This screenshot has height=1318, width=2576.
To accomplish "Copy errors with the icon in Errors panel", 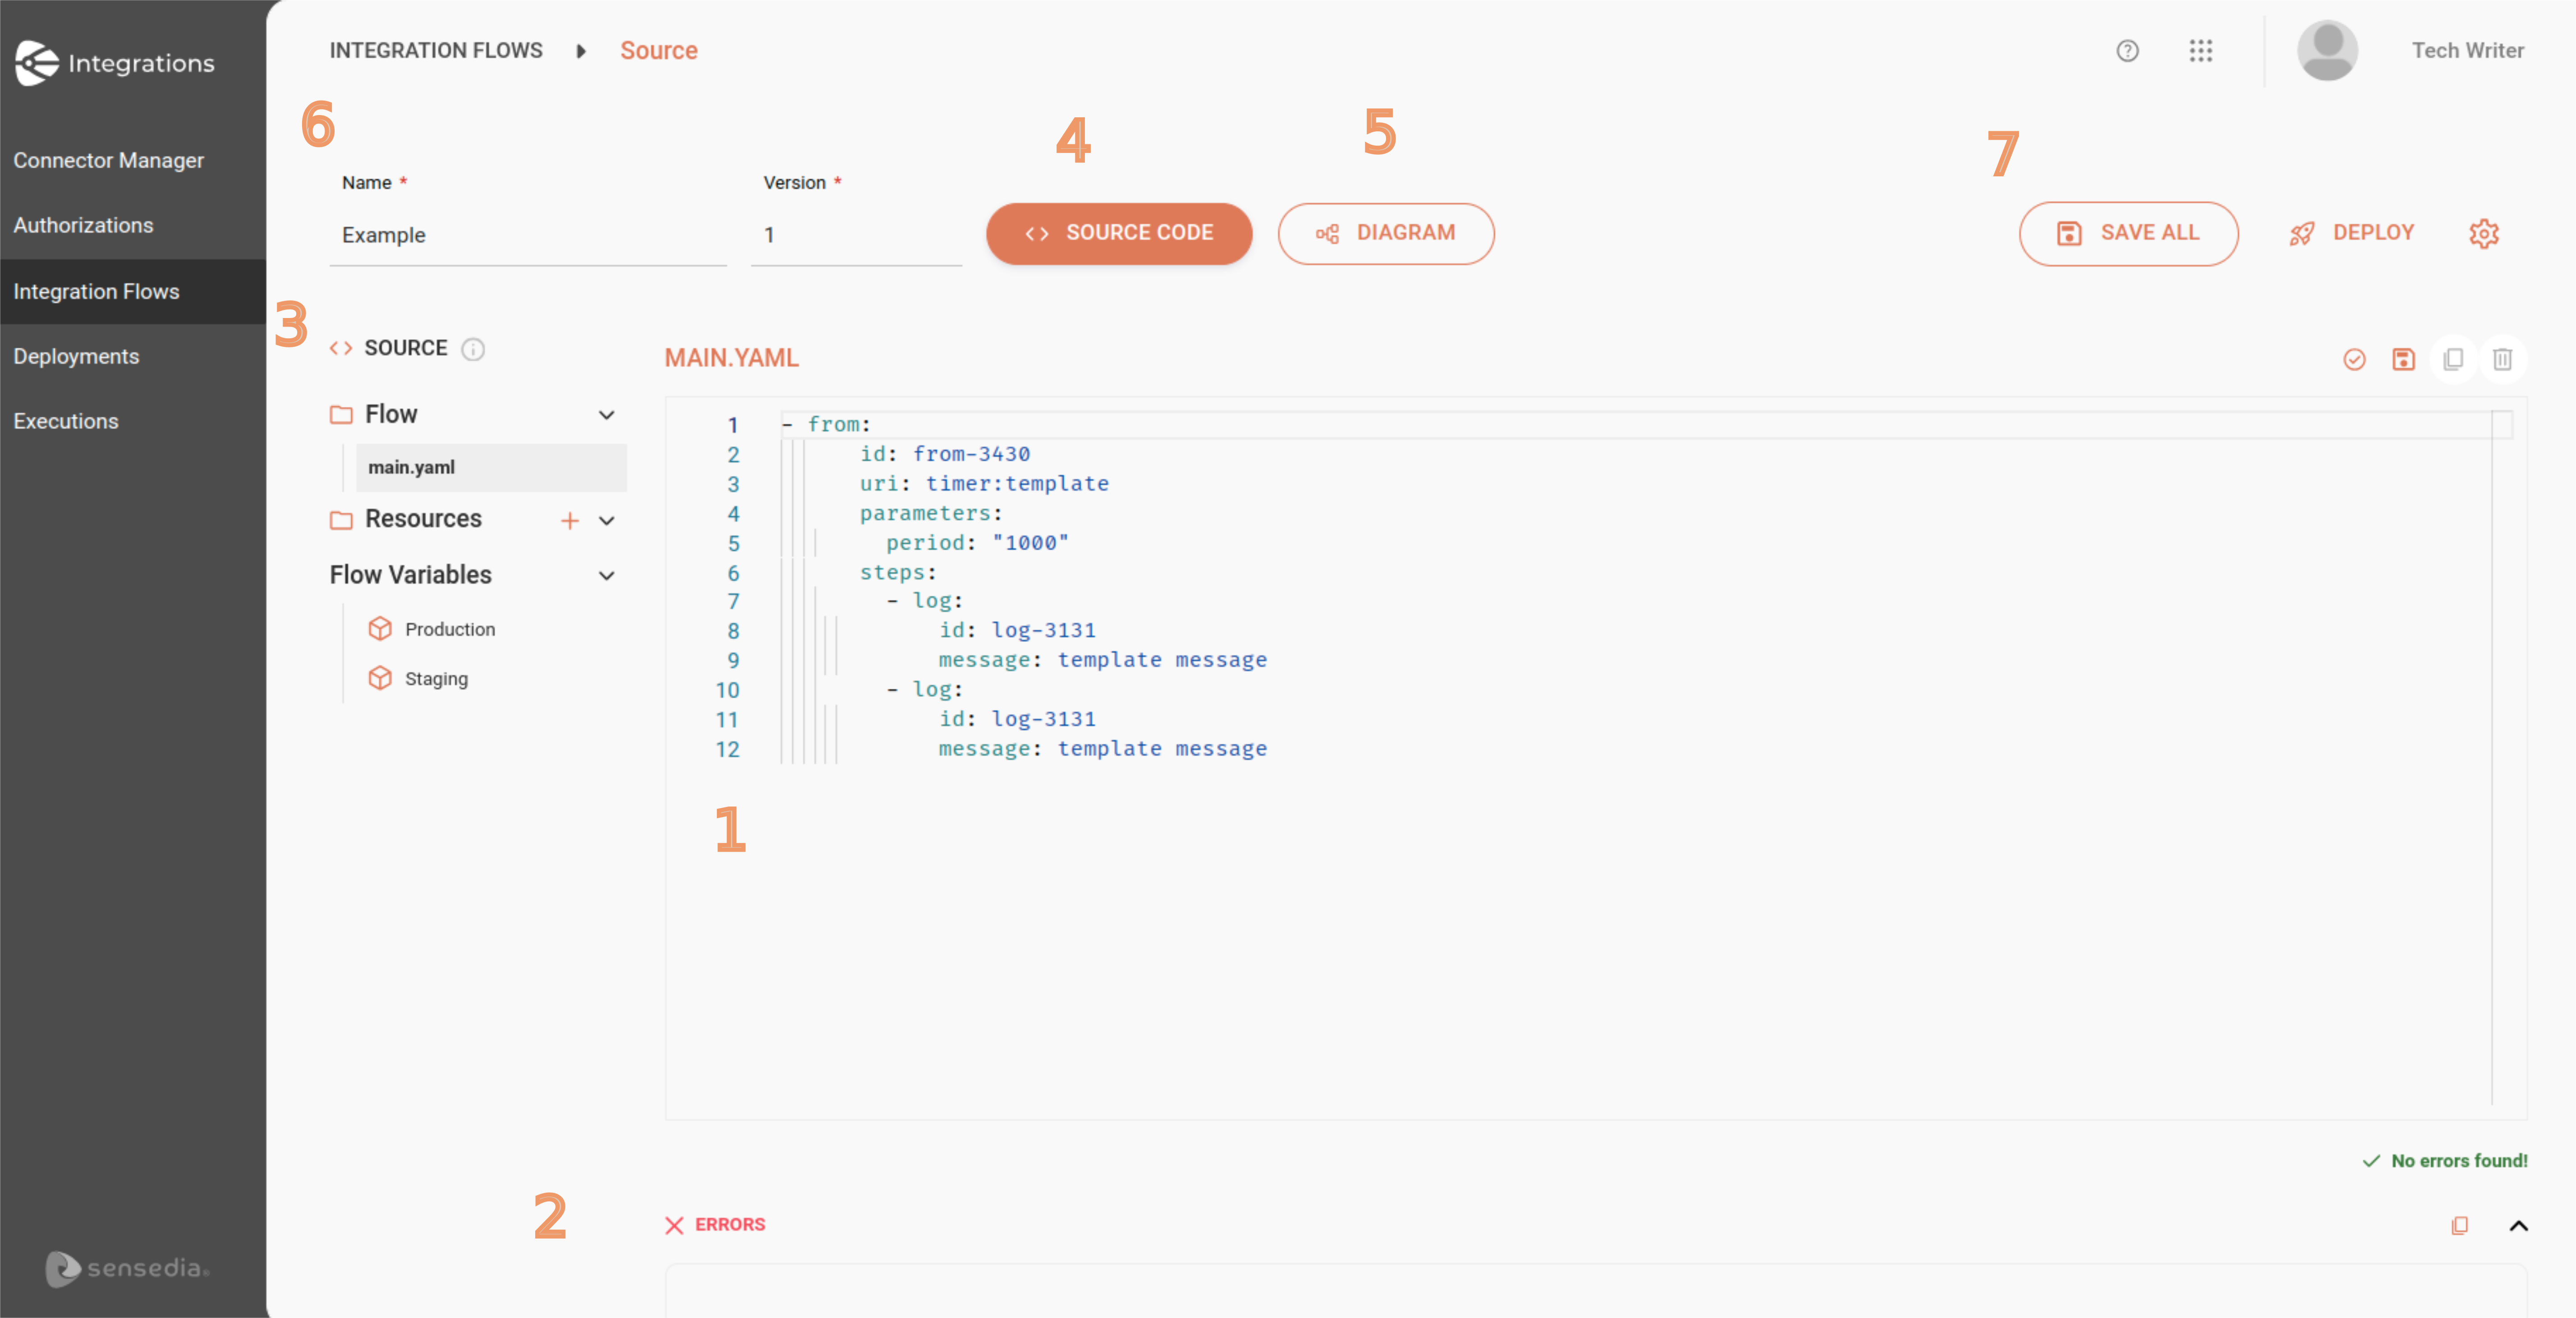I will pos(2459,1225).
